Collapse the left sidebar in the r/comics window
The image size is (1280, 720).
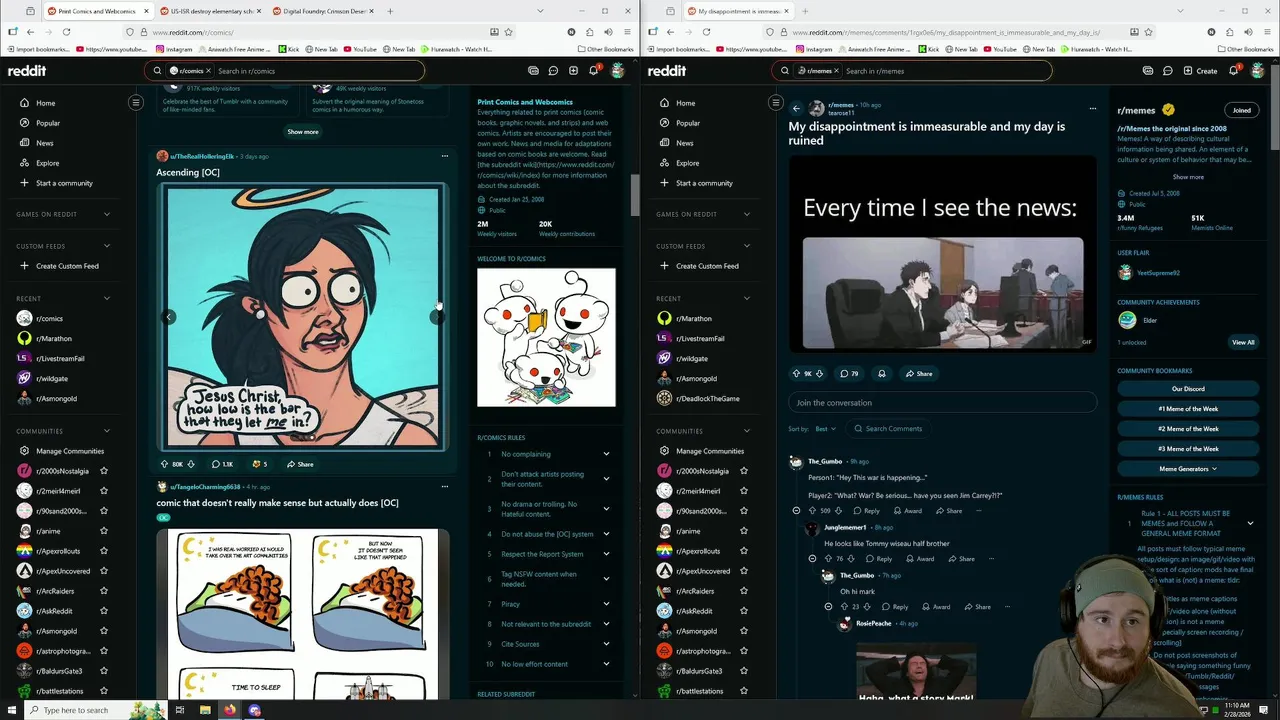tap(136, 102)
